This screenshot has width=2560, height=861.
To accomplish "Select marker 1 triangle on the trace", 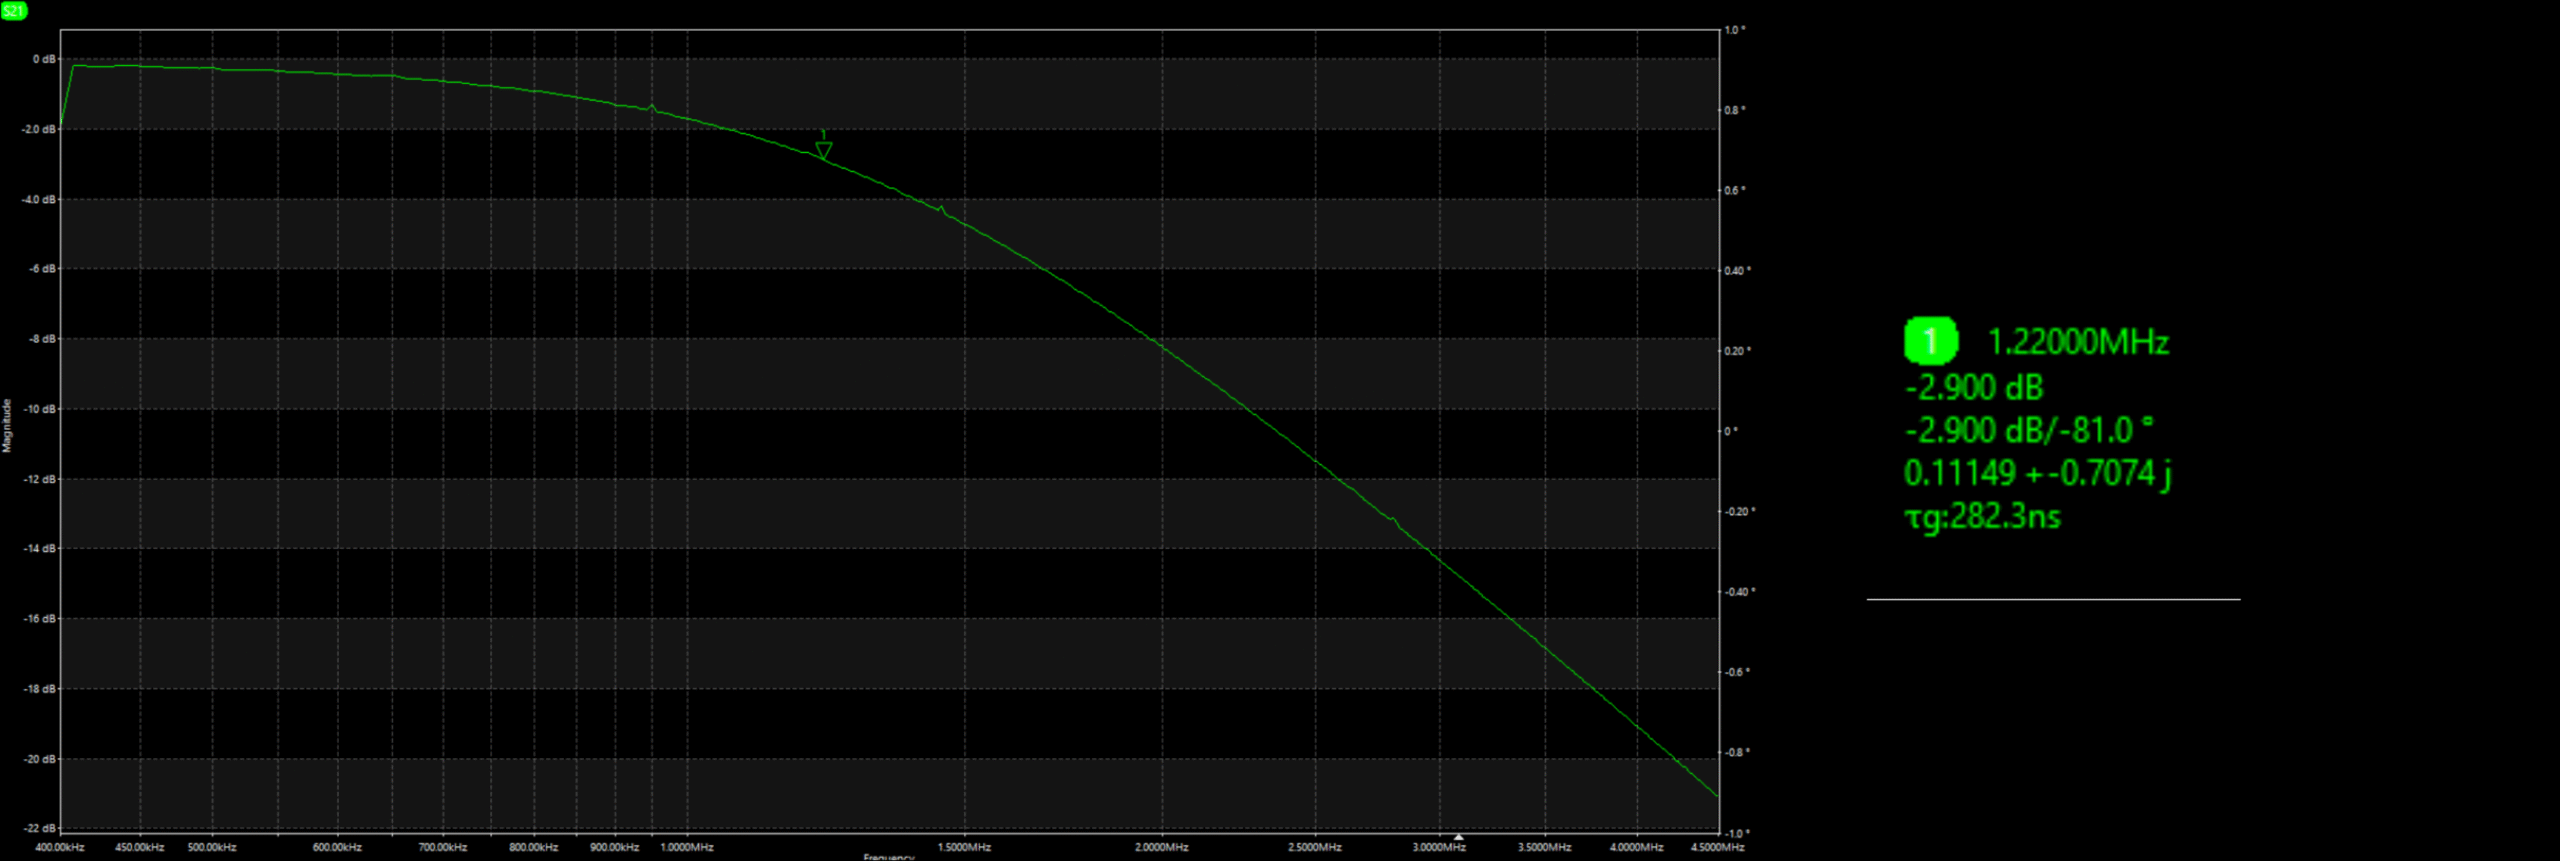I will pos(823,150).
